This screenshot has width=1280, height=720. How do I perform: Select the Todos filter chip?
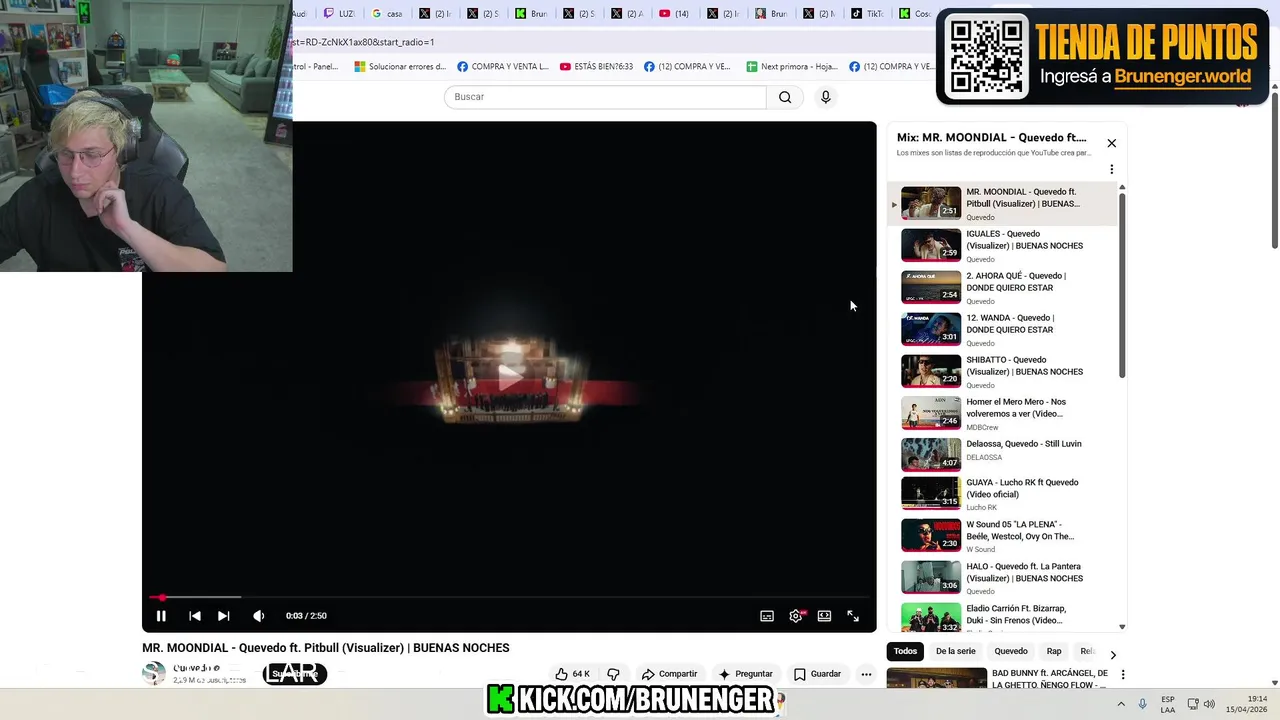point(905,651)
